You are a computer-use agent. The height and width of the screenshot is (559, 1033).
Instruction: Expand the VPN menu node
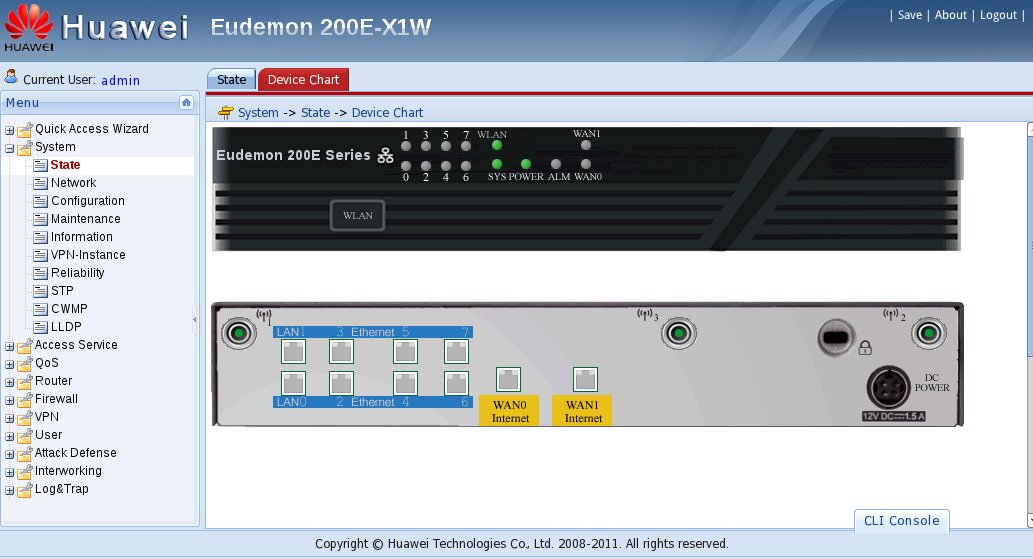(10, 418)
